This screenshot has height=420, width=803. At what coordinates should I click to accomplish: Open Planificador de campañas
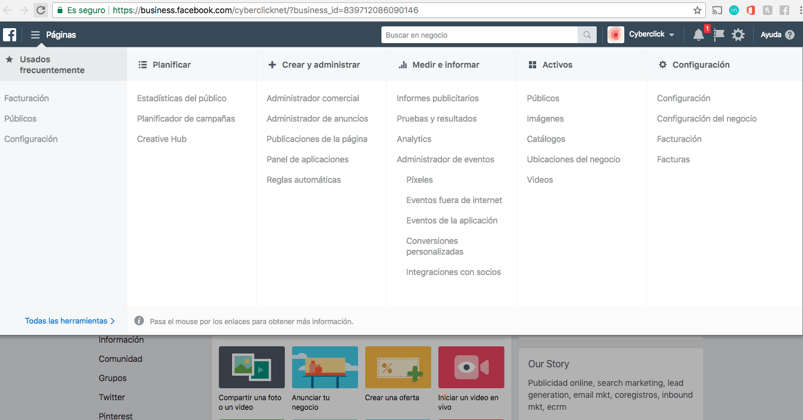point(186,118)
